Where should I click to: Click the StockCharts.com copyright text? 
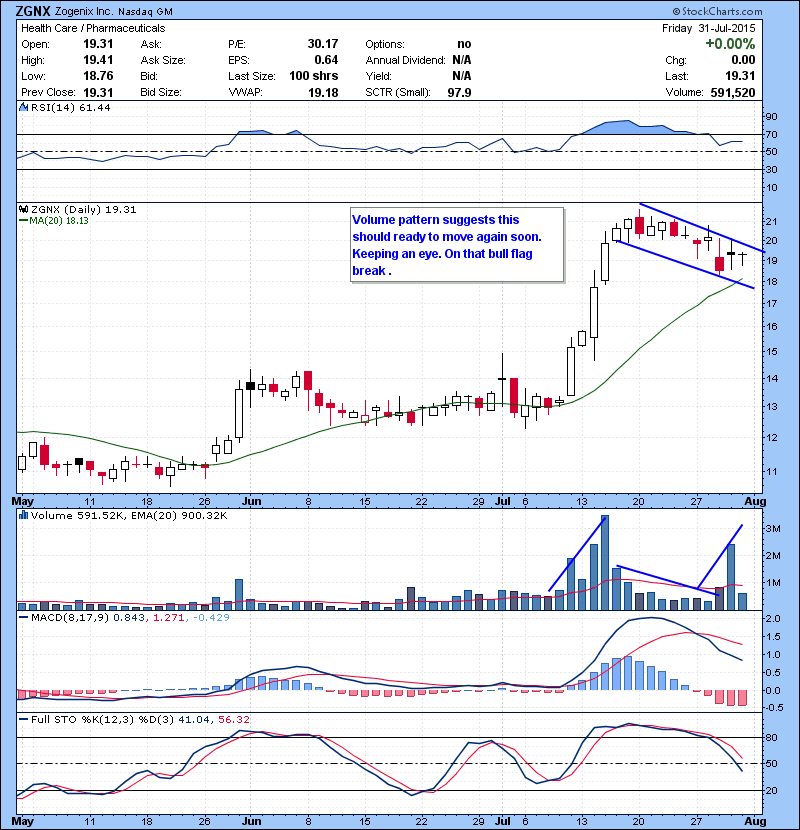(x=717, y=11)
